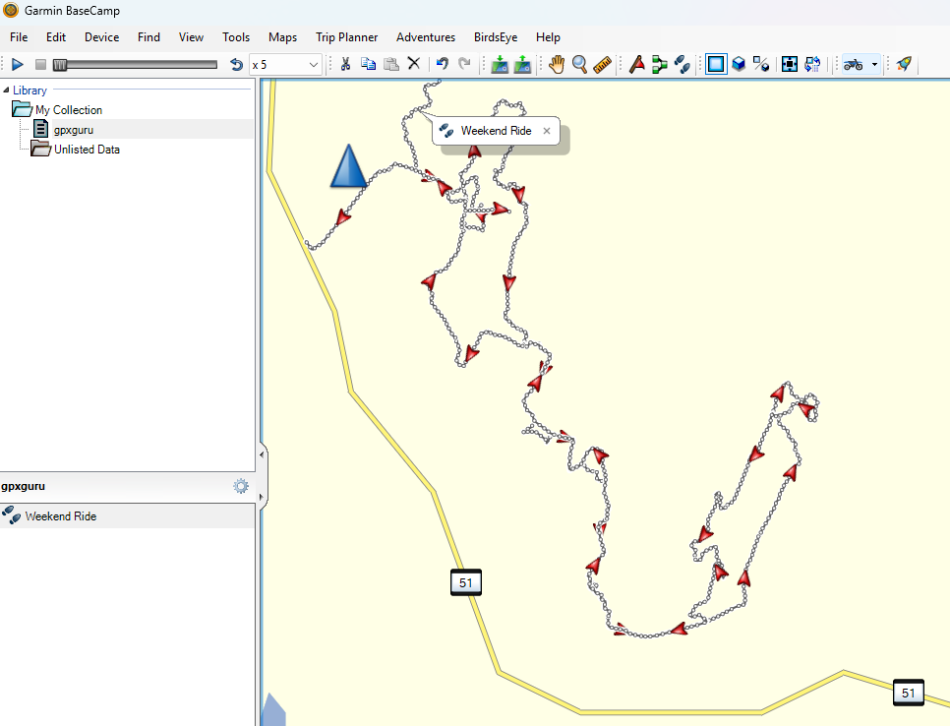Click the Cut scissors icon
Screen dimensions: 950x726
pyautogui.click(x=345, y=64)
